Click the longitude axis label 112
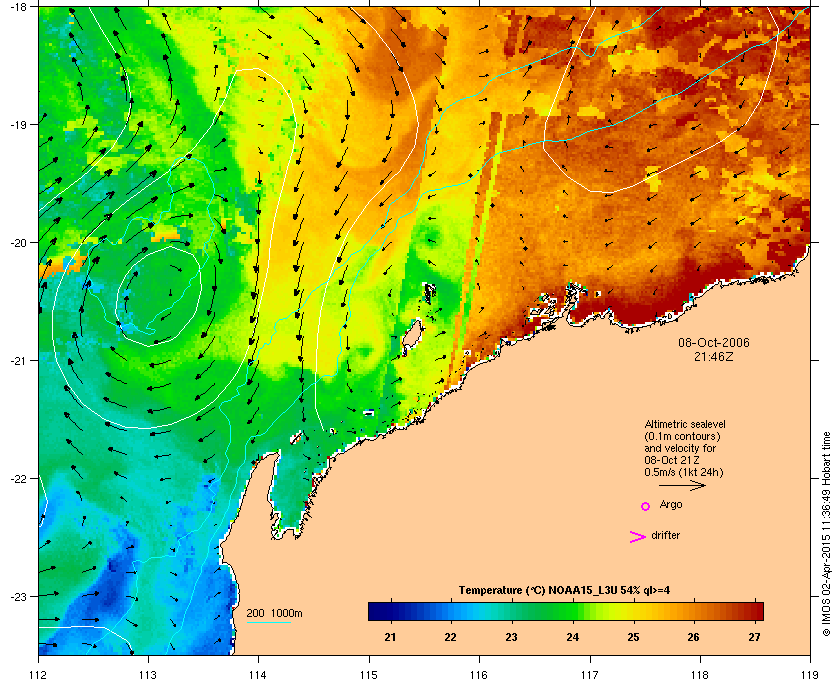Image resolution: width=840 pixels, height=680 pixels. [39, 675]
